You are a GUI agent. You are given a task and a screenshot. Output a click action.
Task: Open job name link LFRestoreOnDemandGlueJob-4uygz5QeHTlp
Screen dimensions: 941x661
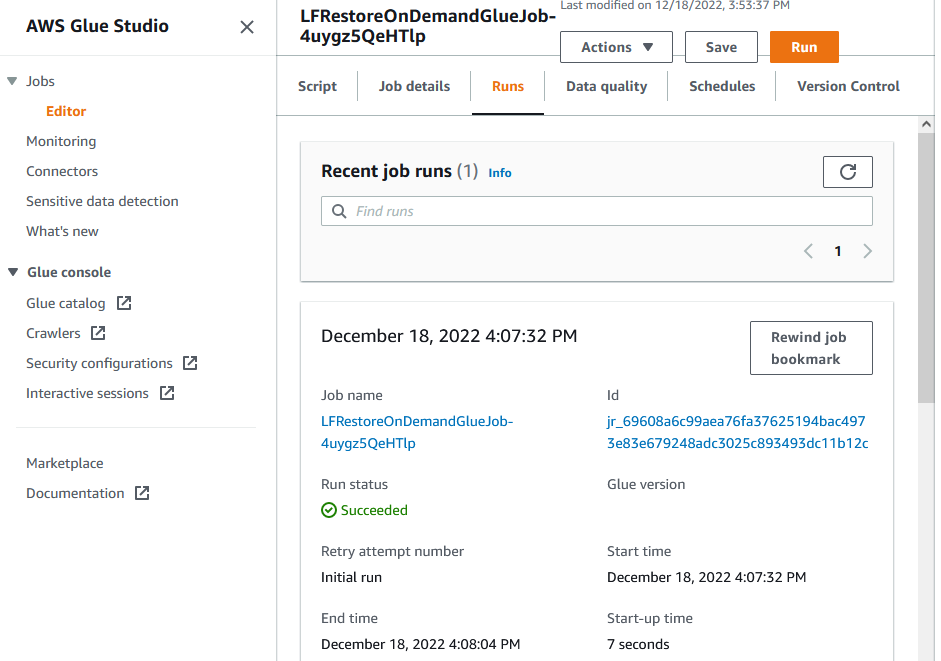click(417, 432)
